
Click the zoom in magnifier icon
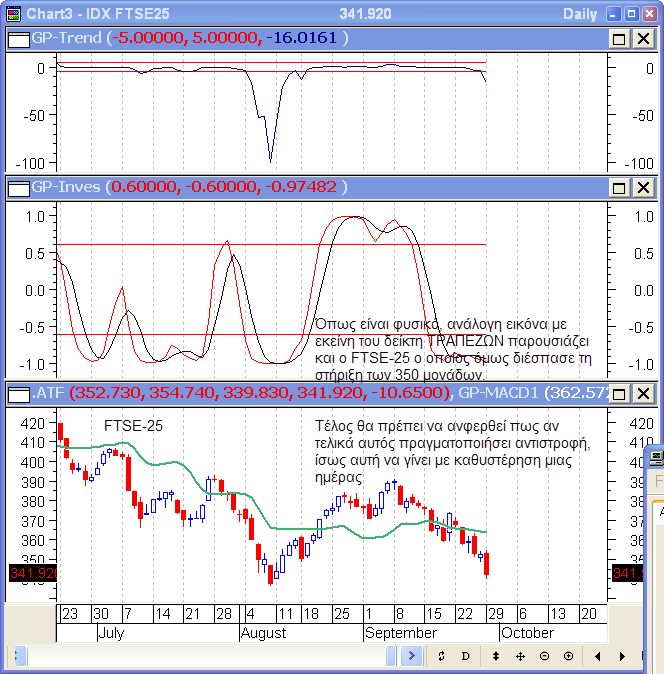pyautogui.click(x=568, y=657)
